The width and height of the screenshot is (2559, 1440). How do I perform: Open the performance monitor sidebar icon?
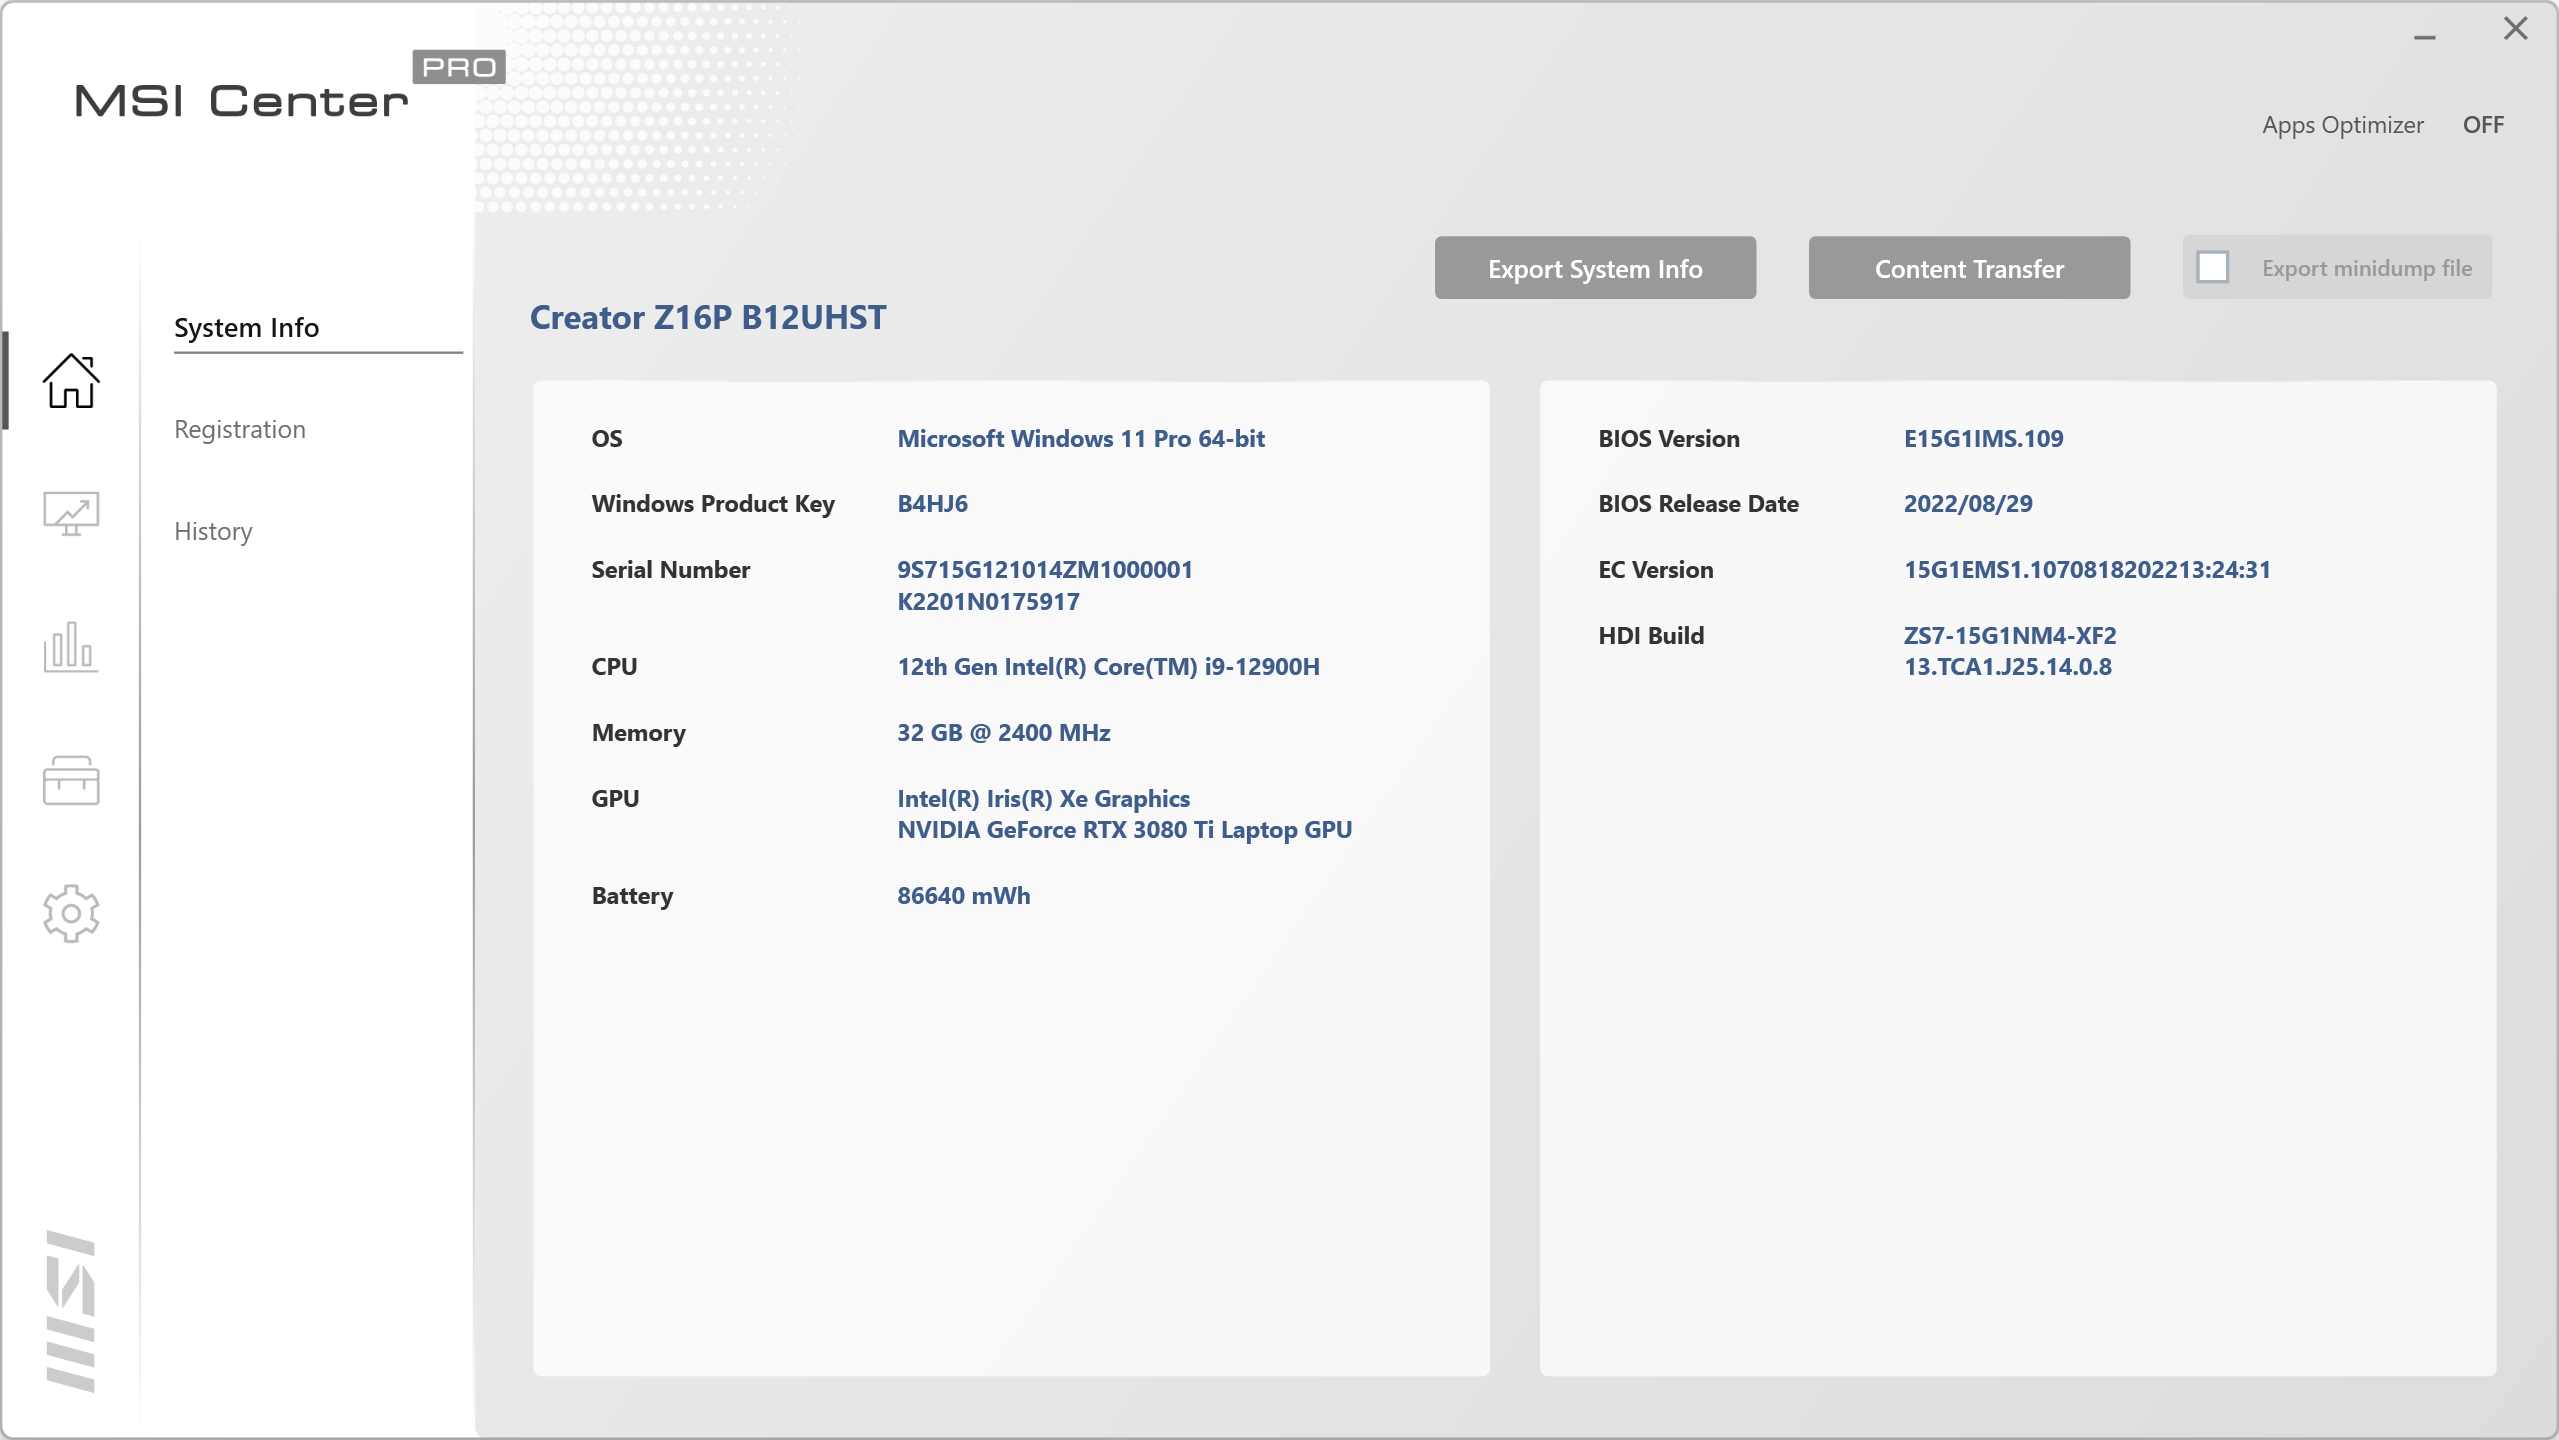click(x=71, y=514)
